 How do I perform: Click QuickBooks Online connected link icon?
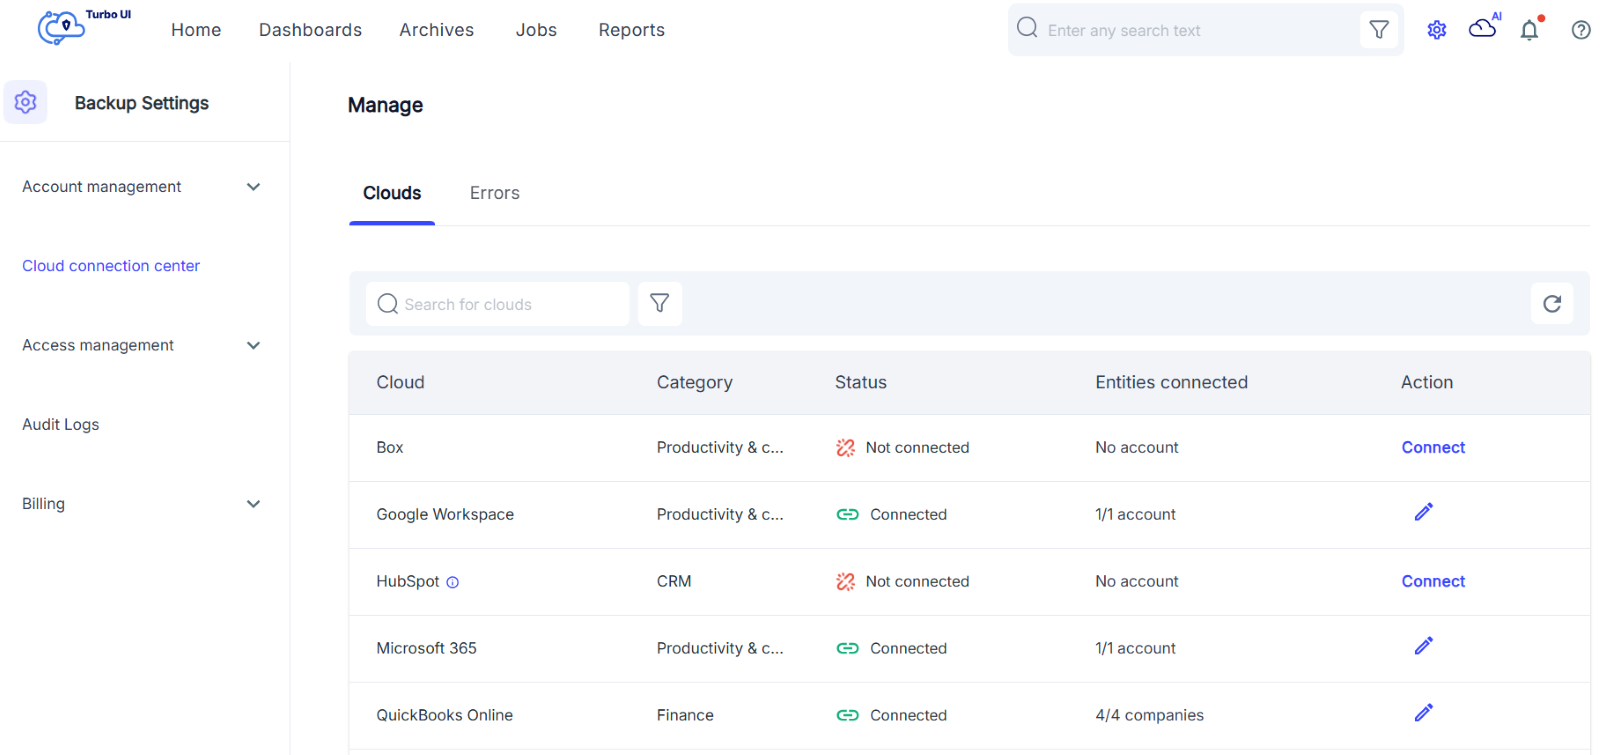[x=848, y=716]
